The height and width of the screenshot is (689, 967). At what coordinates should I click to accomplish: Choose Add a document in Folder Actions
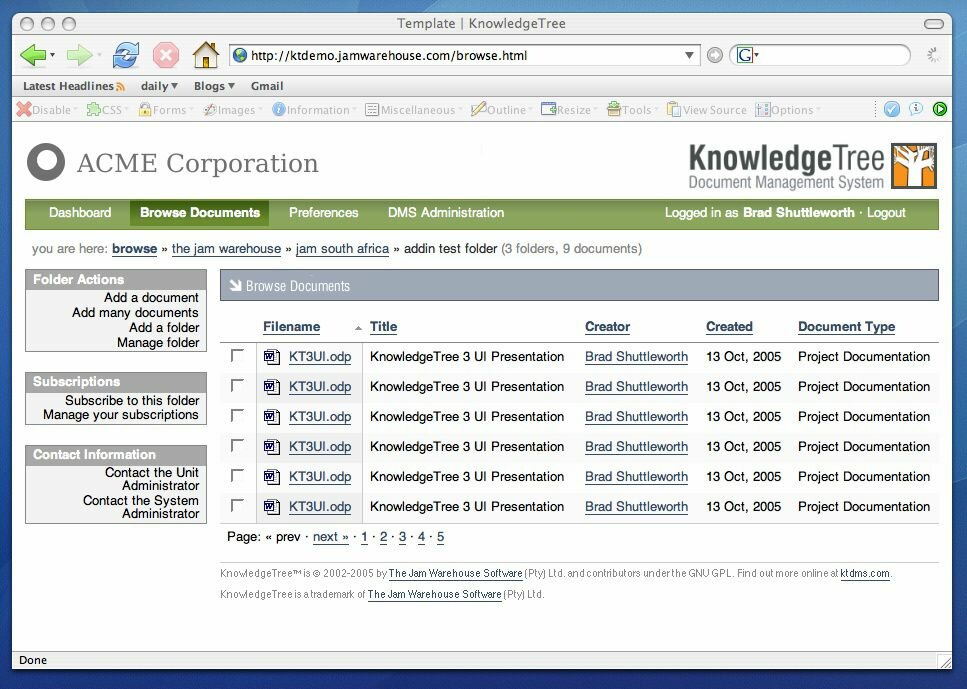151,297
